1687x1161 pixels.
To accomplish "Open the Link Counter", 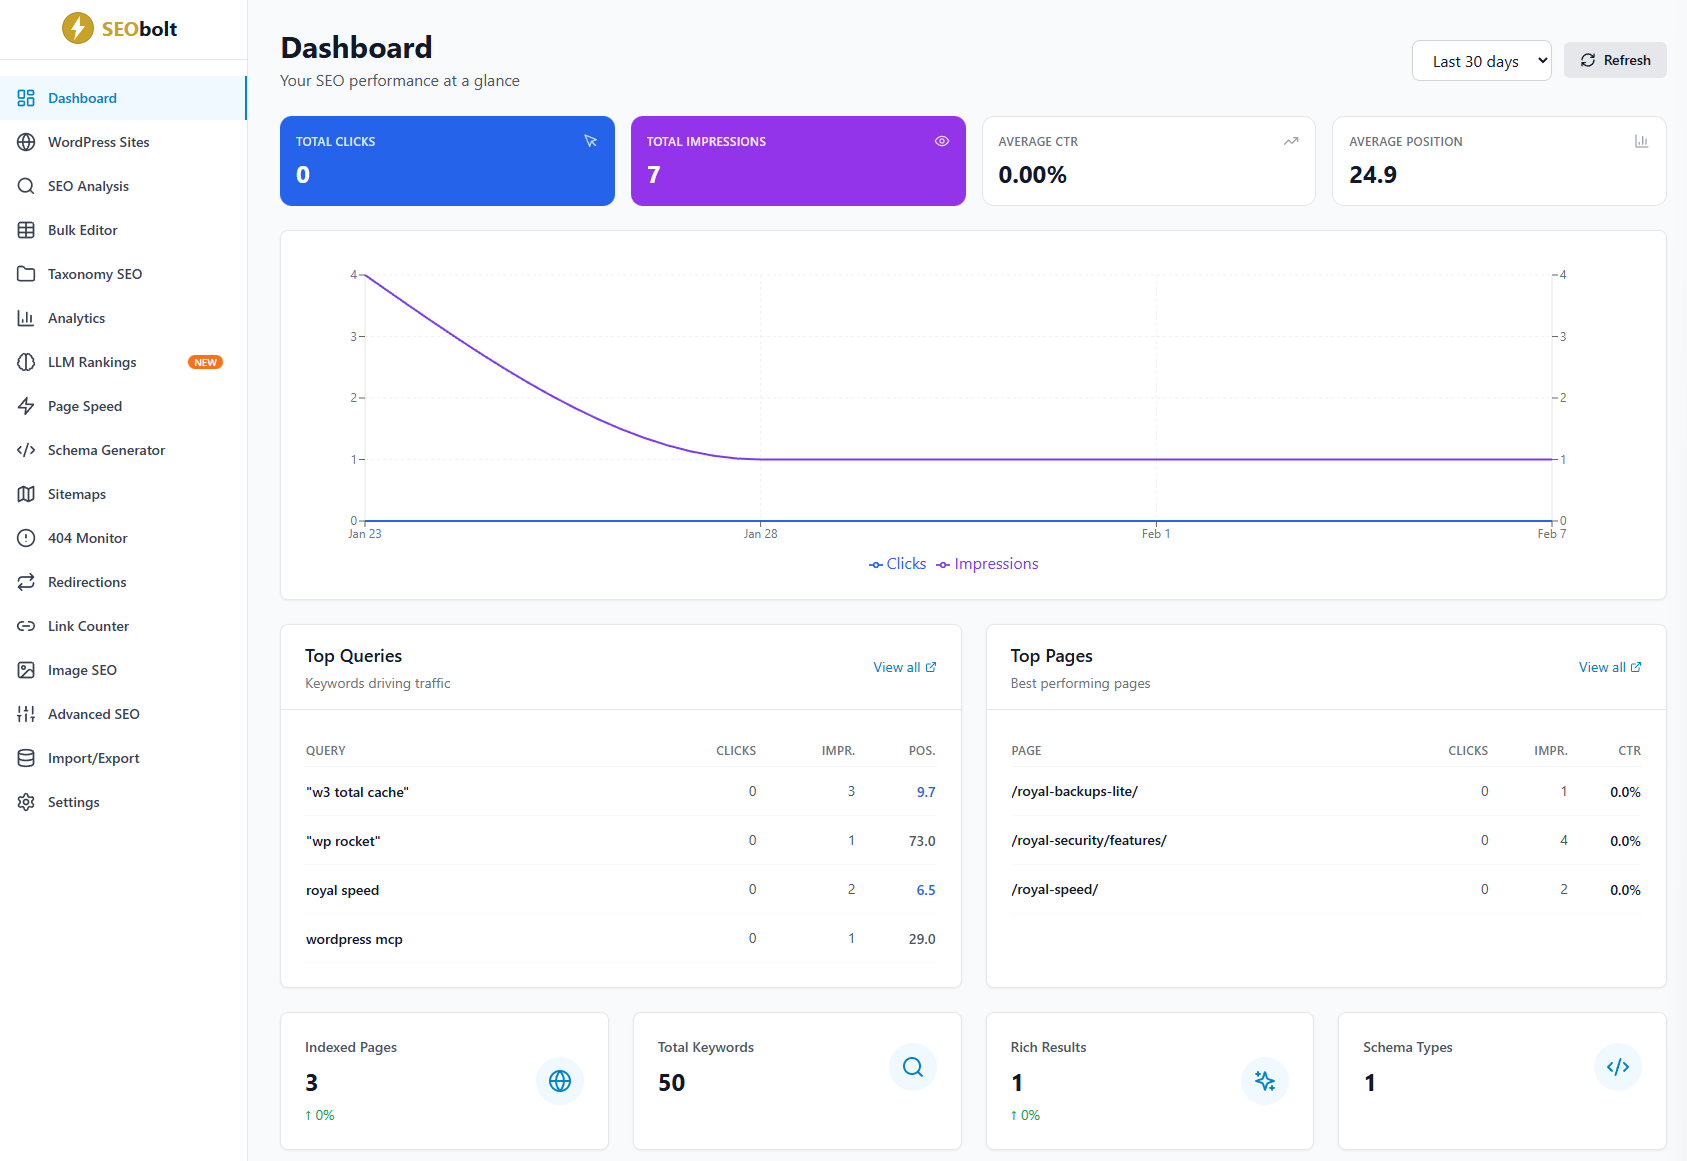I will point(88,626).
